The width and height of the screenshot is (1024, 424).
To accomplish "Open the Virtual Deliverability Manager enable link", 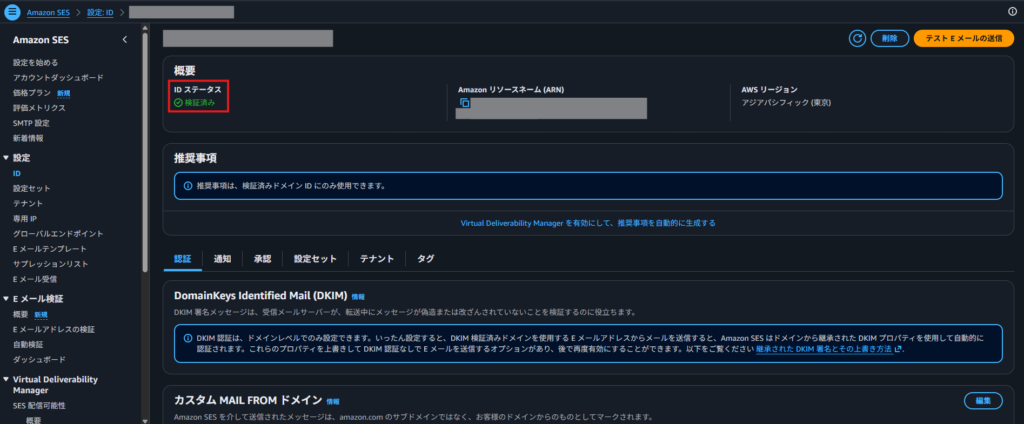I will [588, 223].
